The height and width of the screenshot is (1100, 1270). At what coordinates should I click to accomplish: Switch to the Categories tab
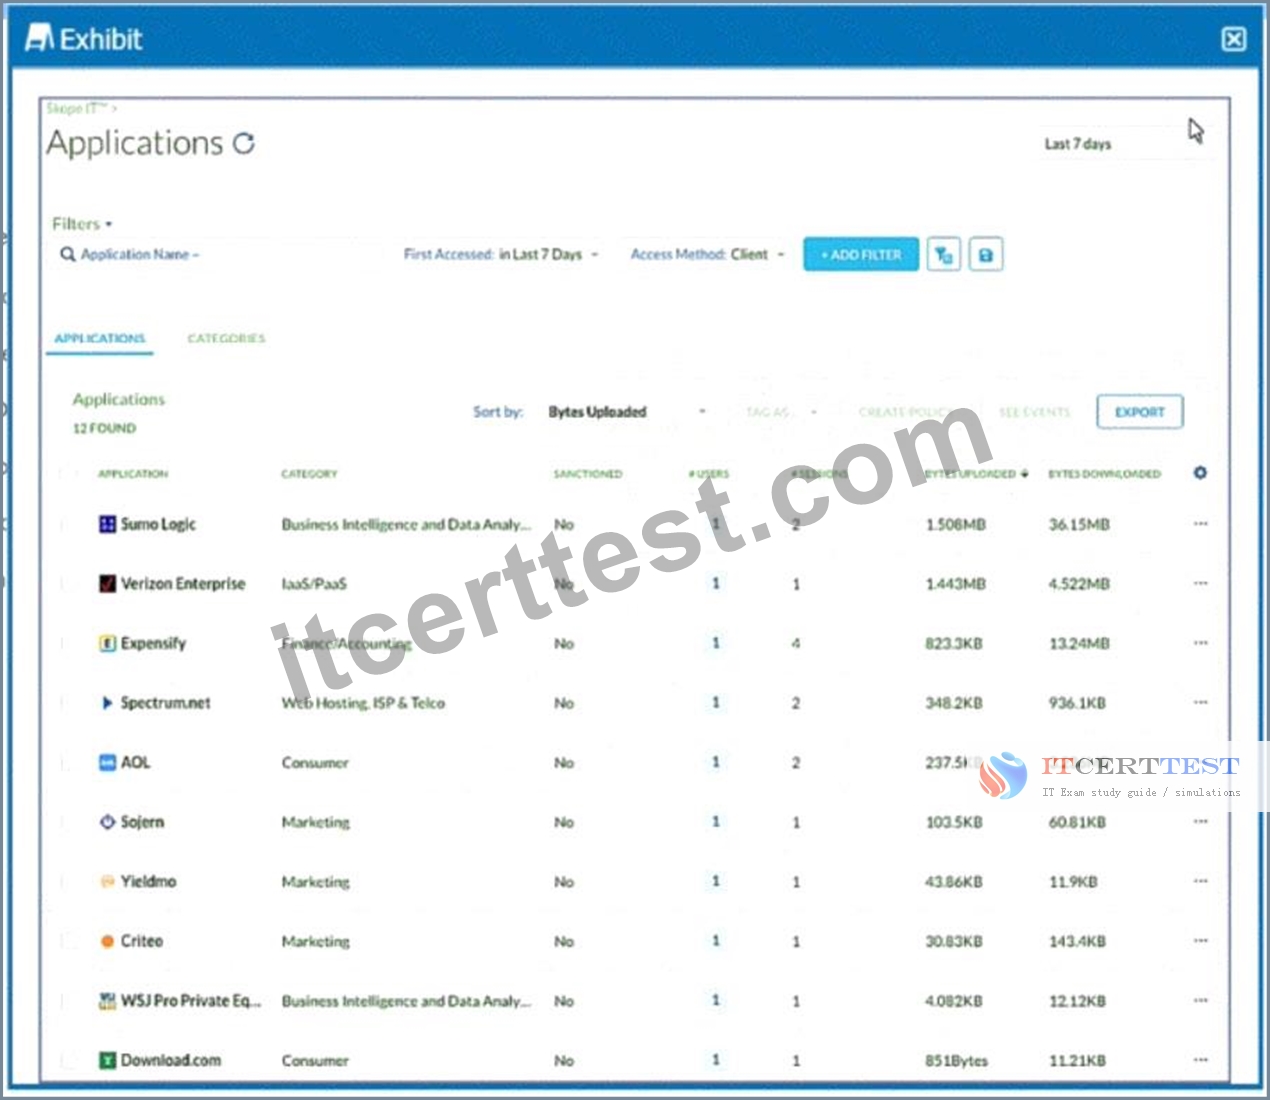[x=226, y=339]
